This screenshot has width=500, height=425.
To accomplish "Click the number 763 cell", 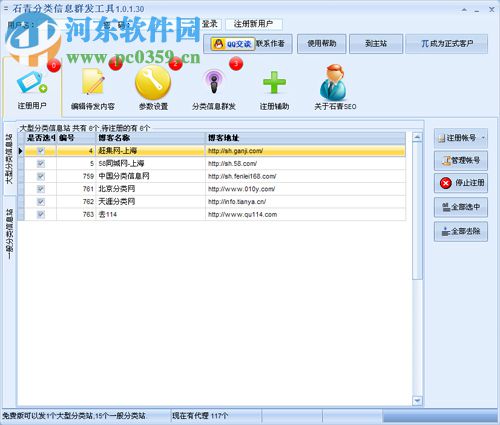I will pos(76,214).
